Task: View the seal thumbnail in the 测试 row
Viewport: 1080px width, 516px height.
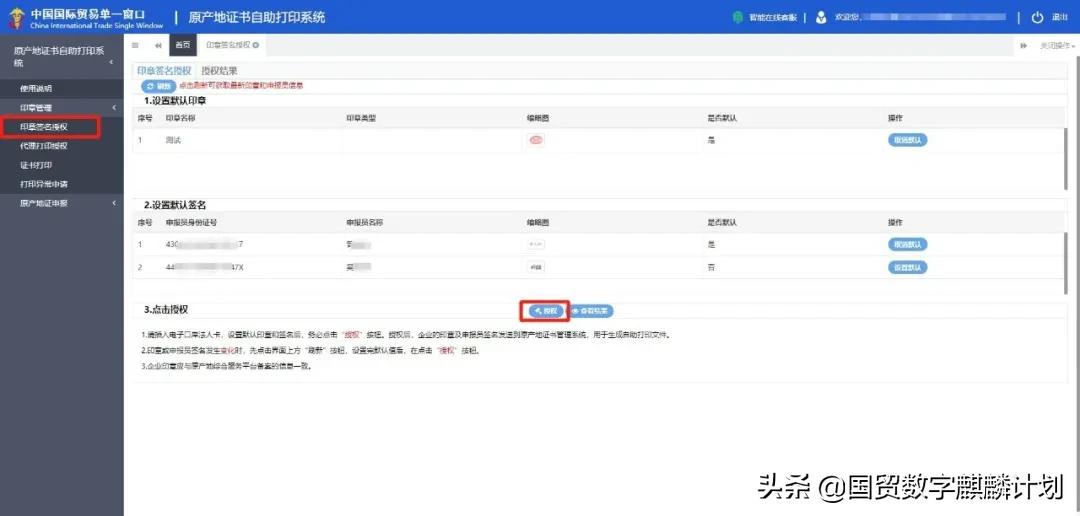Action: 536,140
